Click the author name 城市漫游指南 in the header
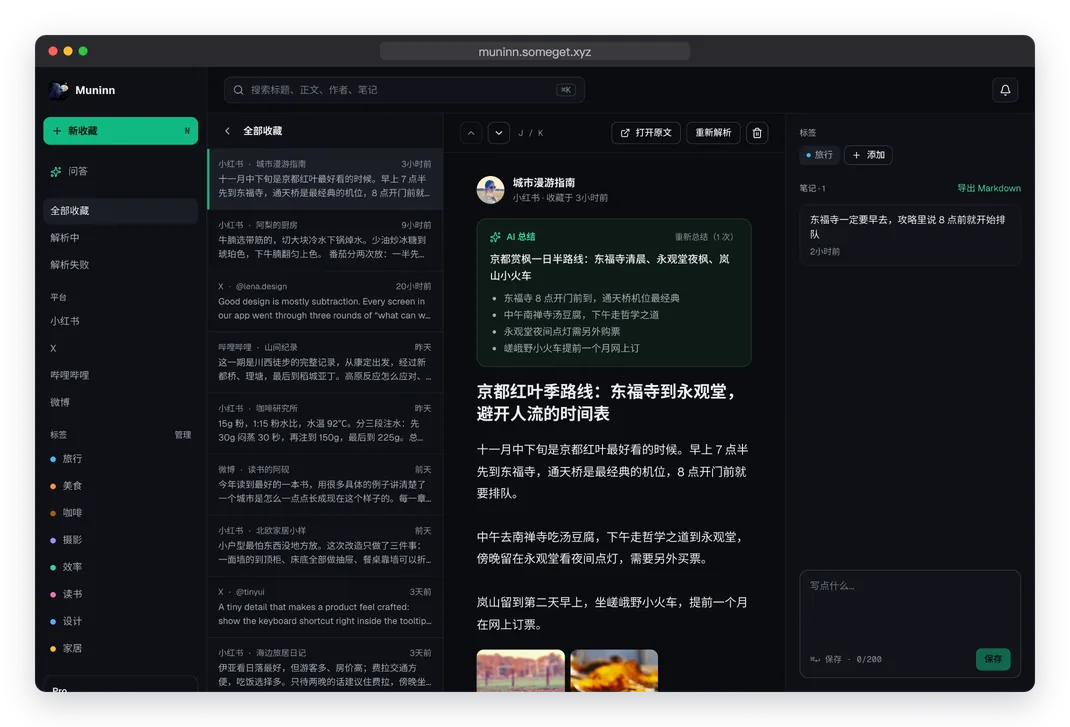This screenshot has height=727, width=1070. coord(544,183)
